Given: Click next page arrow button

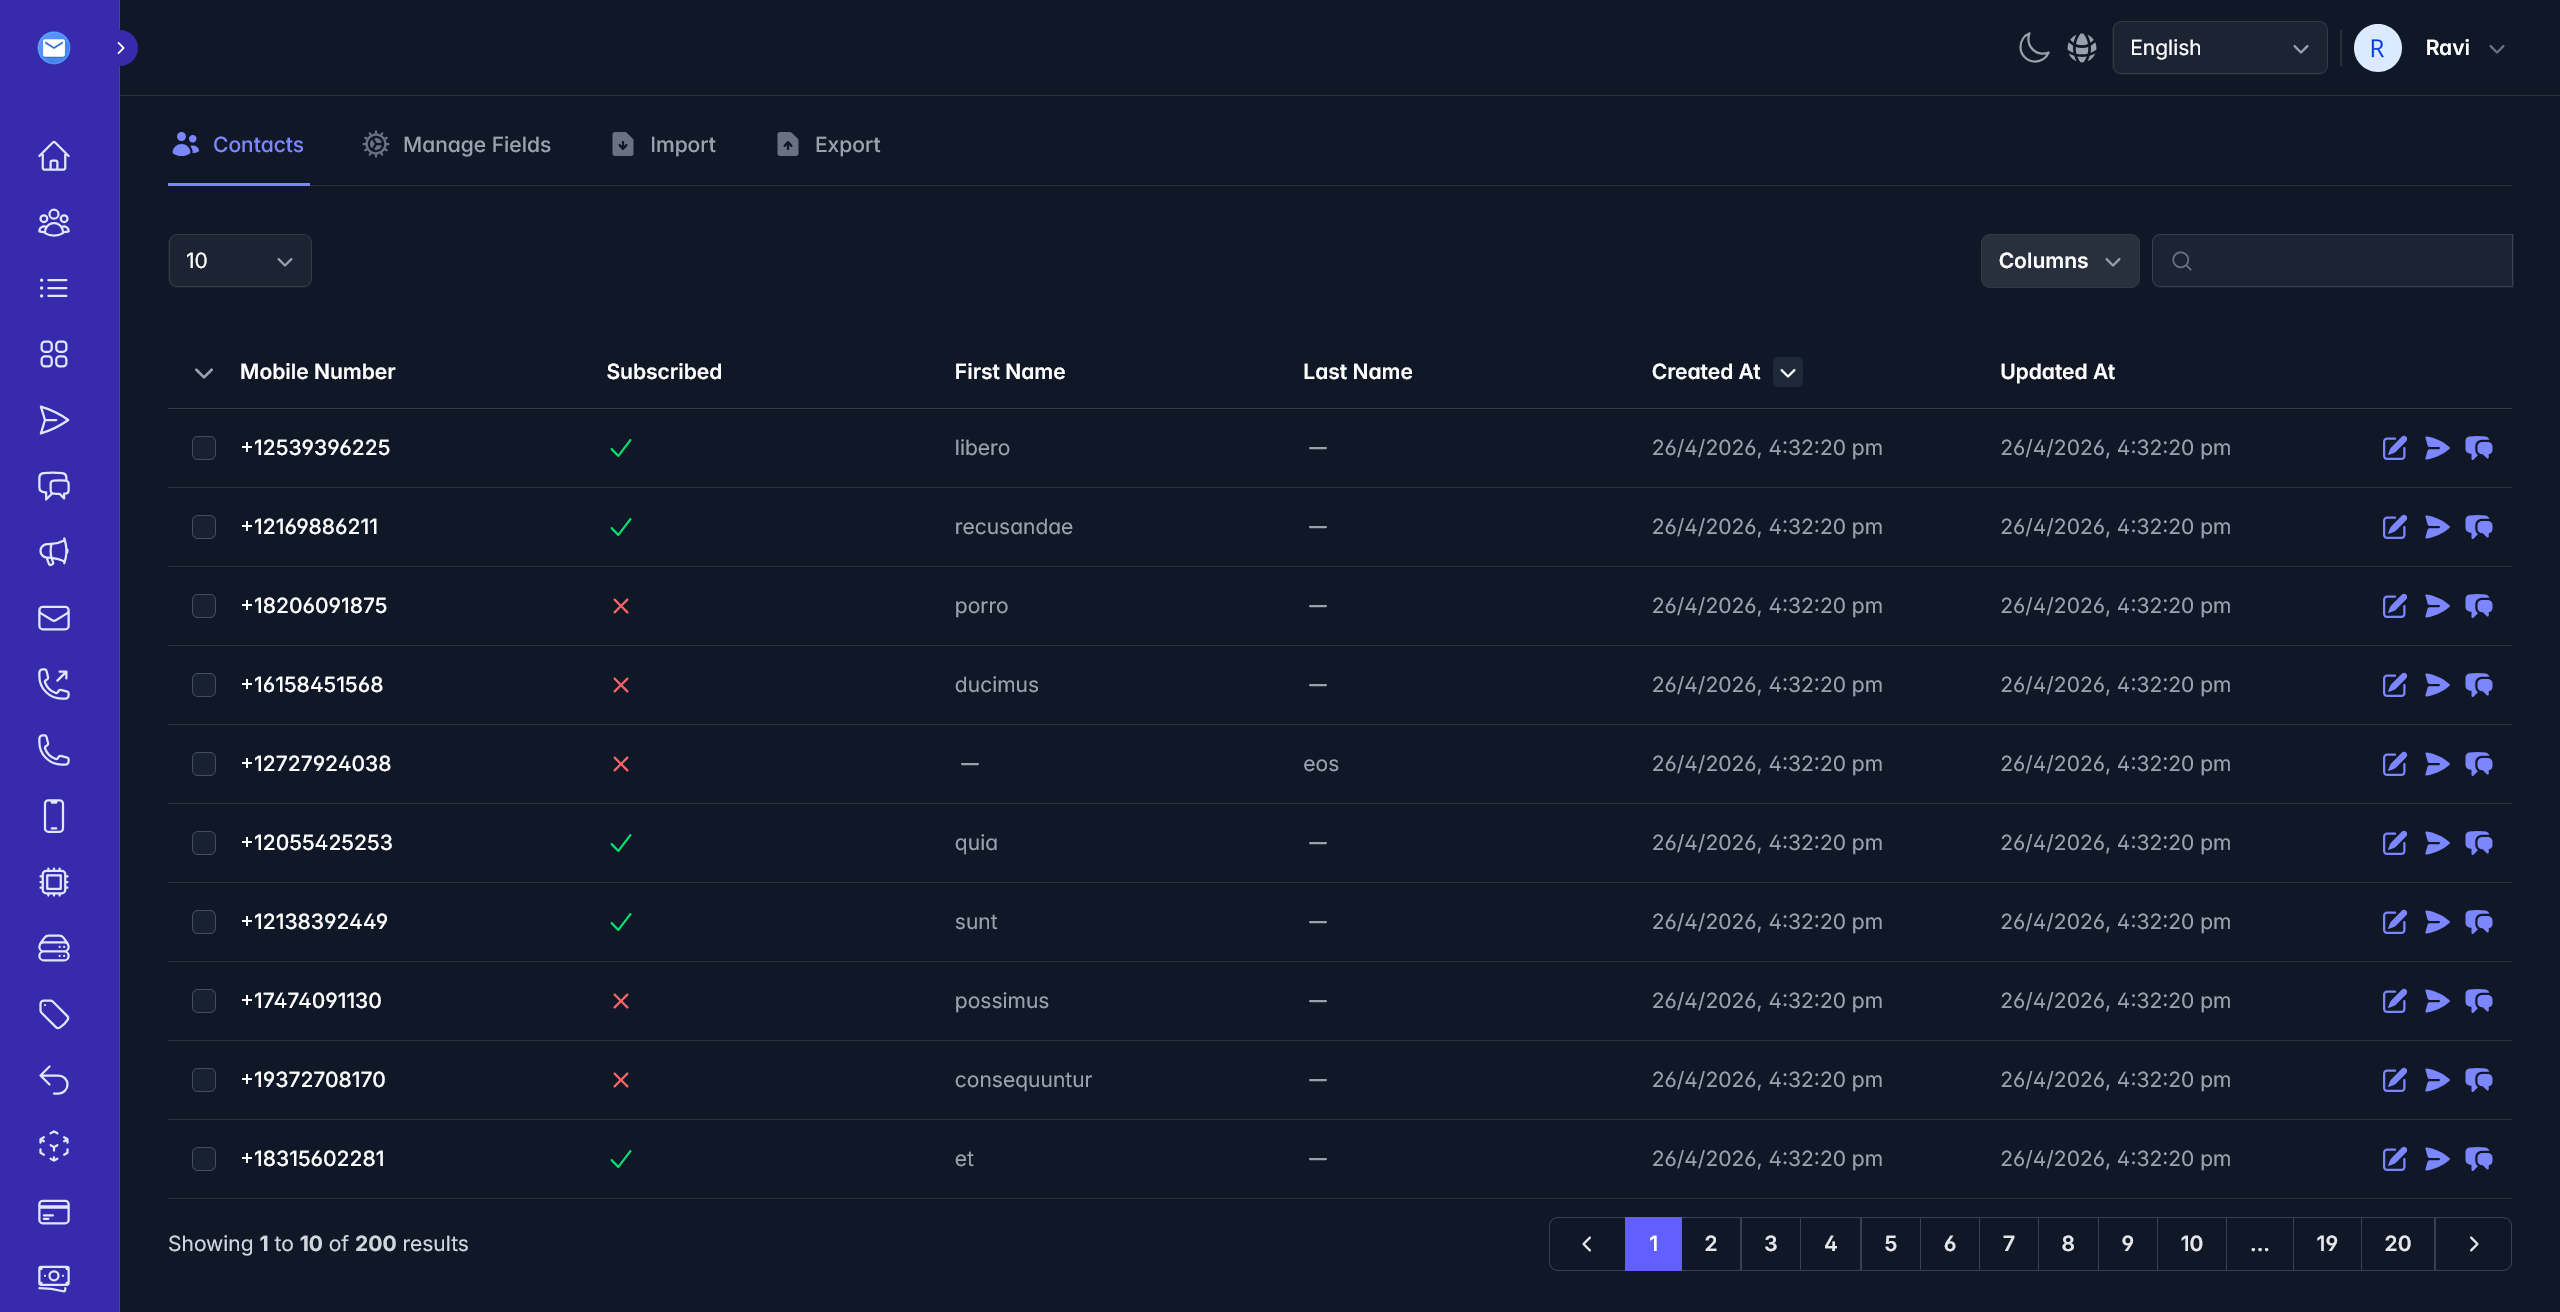Looking at the screenshot, I should [2473, 1244].
